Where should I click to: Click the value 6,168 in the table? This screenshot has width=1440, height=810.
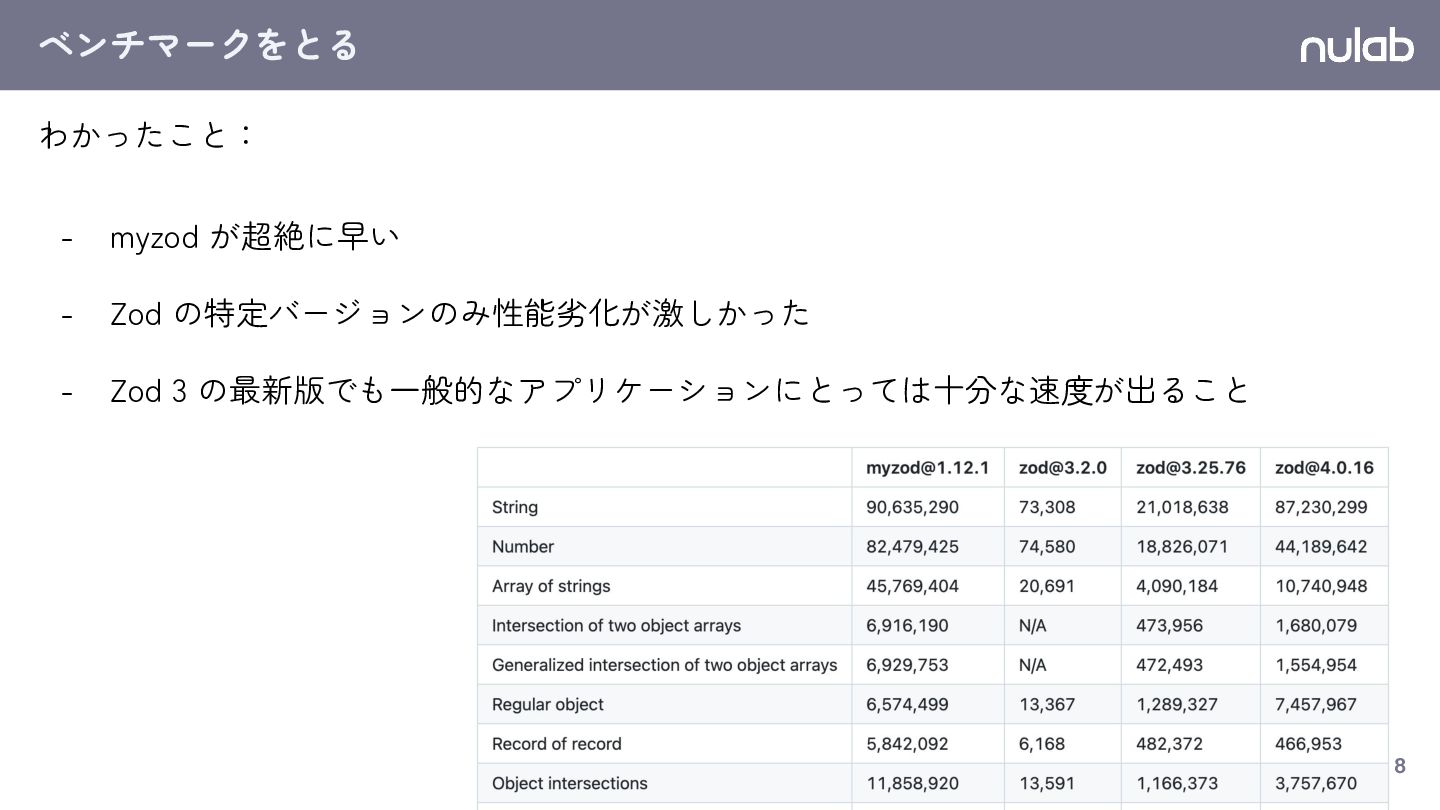click(x=1041, y=744)
